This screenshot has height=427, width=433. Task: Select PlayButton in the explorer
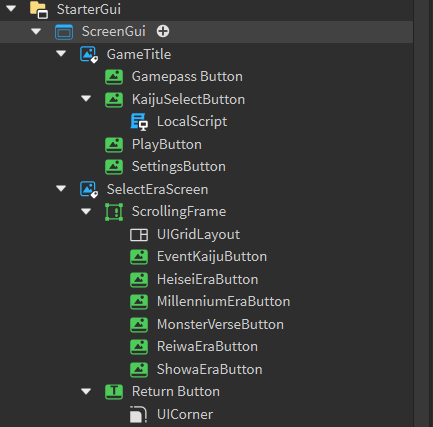pyautogui.click(x=167, y=145)
